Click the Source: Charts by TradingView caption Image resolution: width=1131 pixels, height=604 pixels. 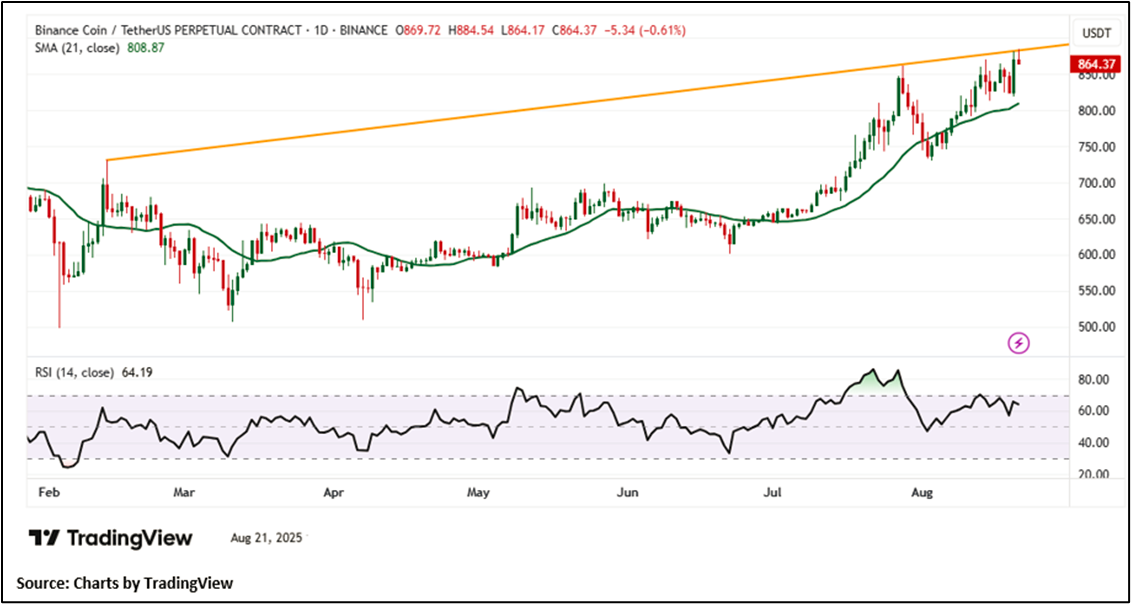[x=127, y=582]
